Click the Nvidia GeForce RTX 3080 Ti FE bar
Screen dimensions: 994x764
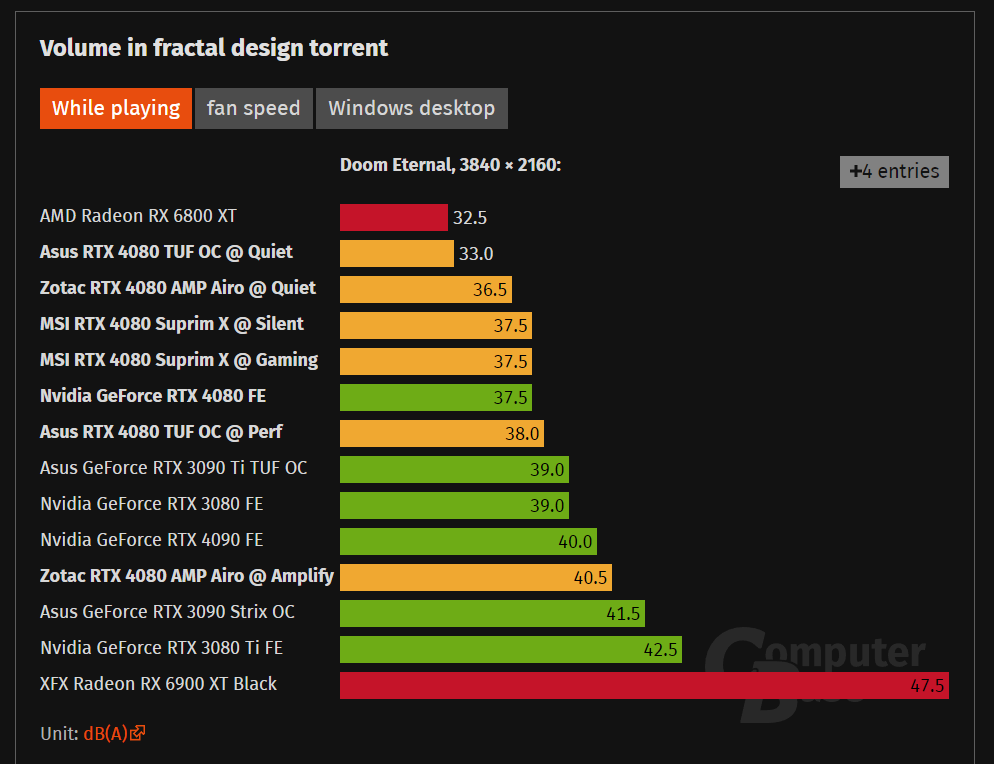510,649
